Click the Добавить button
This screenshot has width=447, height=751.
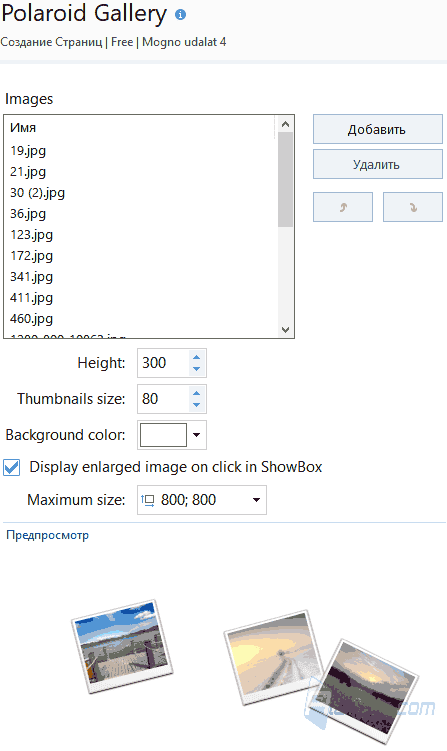378,129
